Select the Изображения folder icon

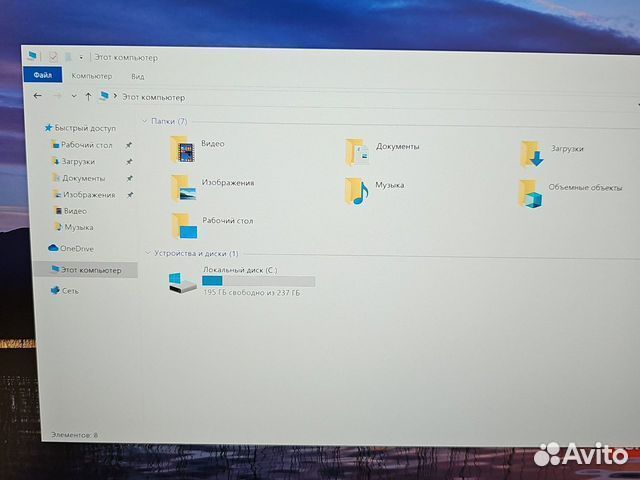click(184, 188)
